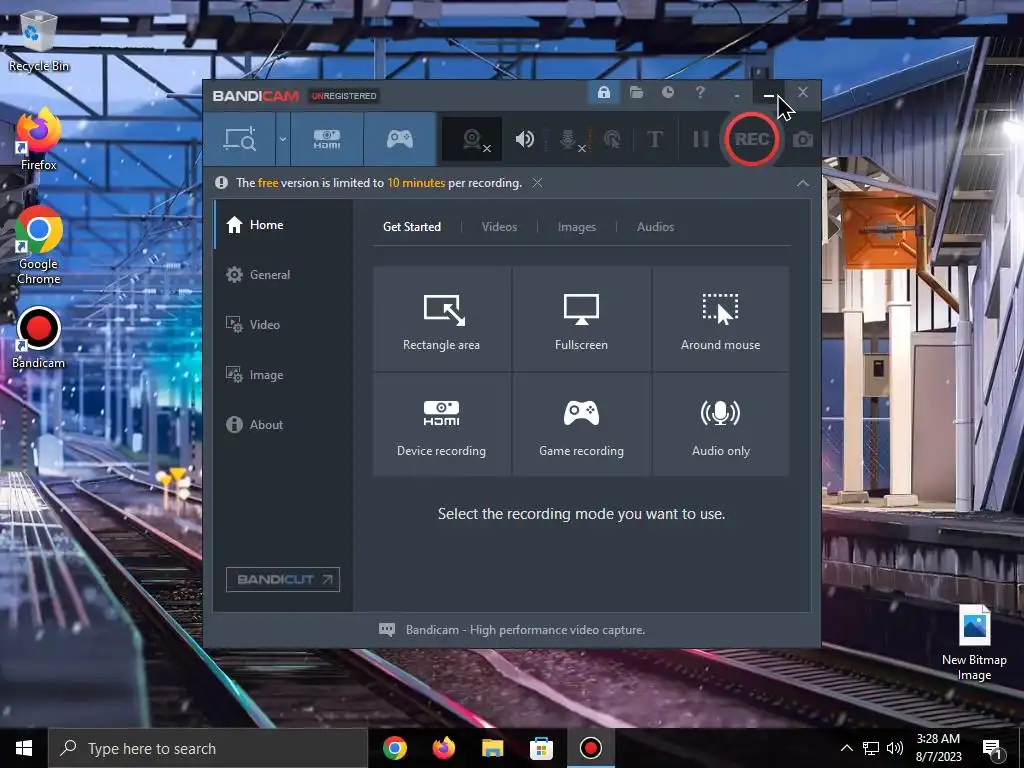Open File Explorer from the taskbar
This screenshot has height=768, width=1024.
492,748
